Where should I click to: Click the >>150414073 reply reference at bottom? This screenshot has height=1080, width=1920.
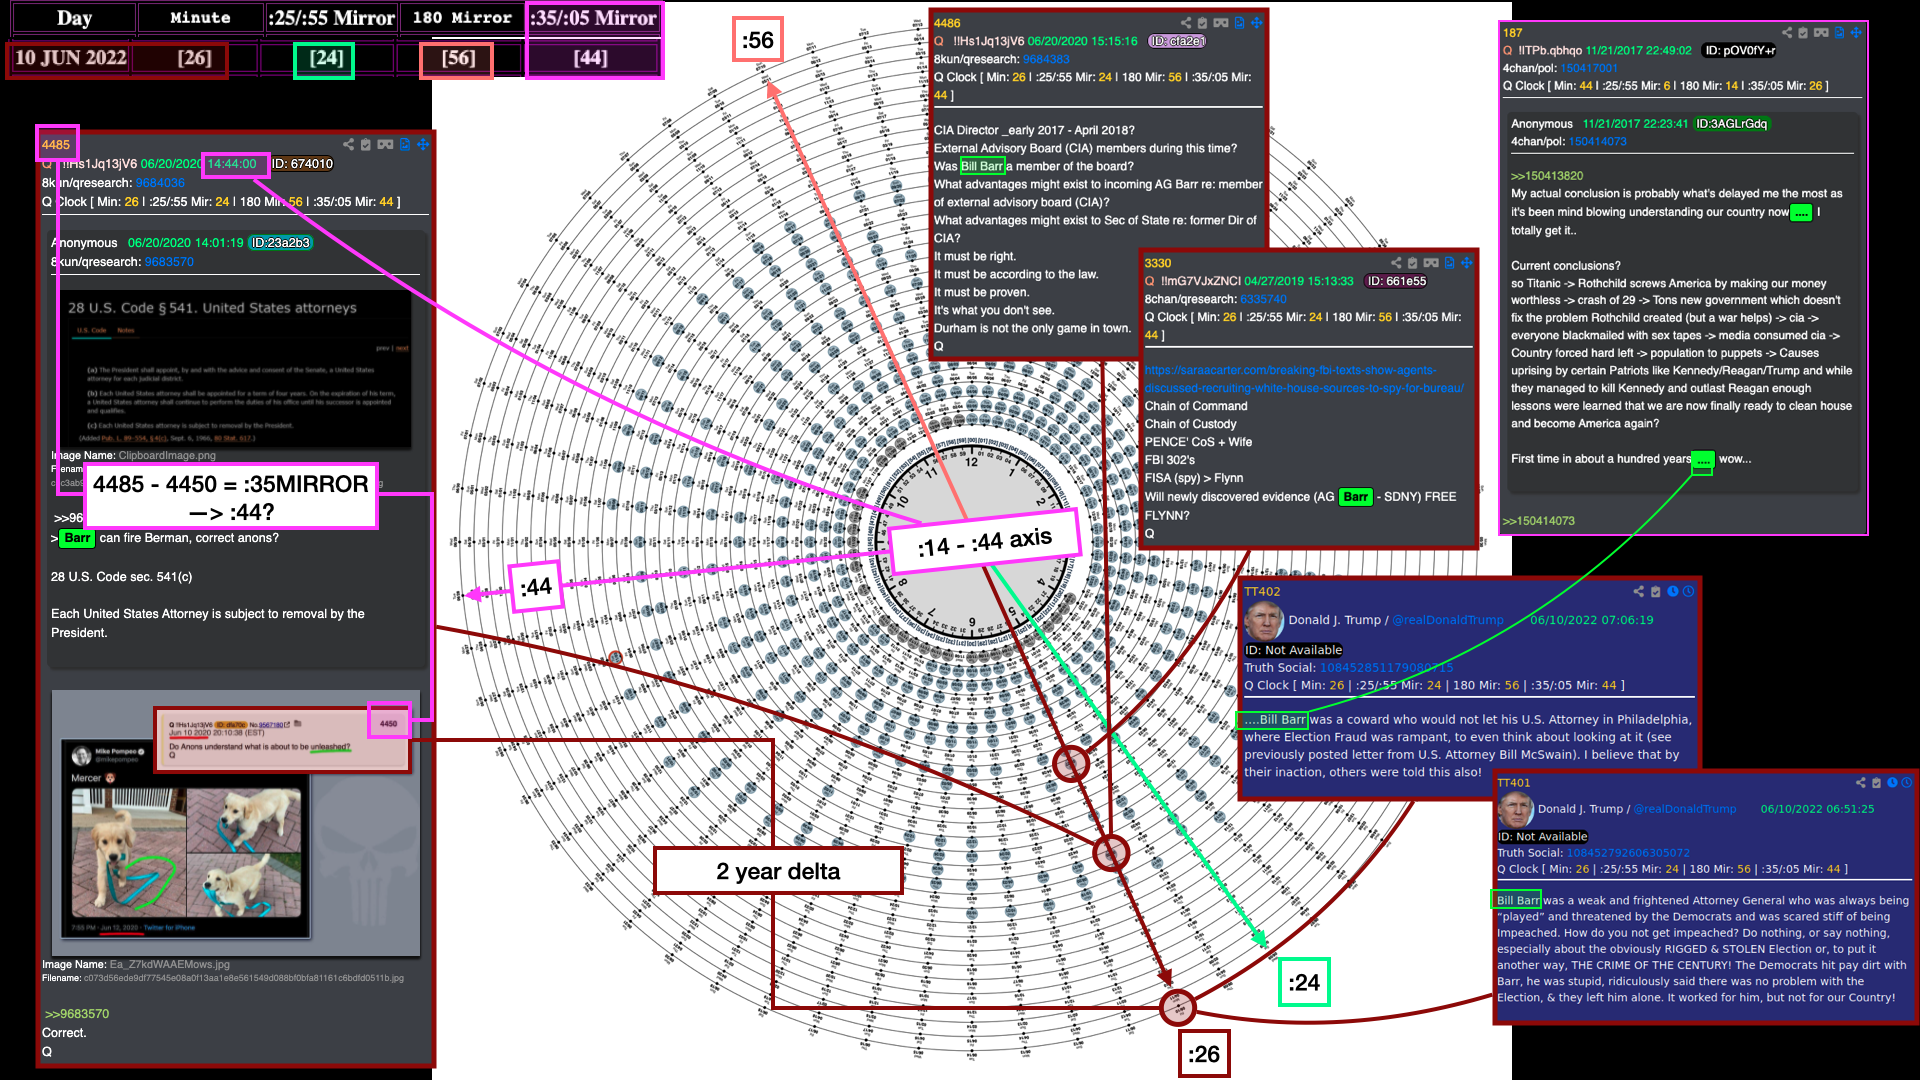click(x=1538, y=521)
